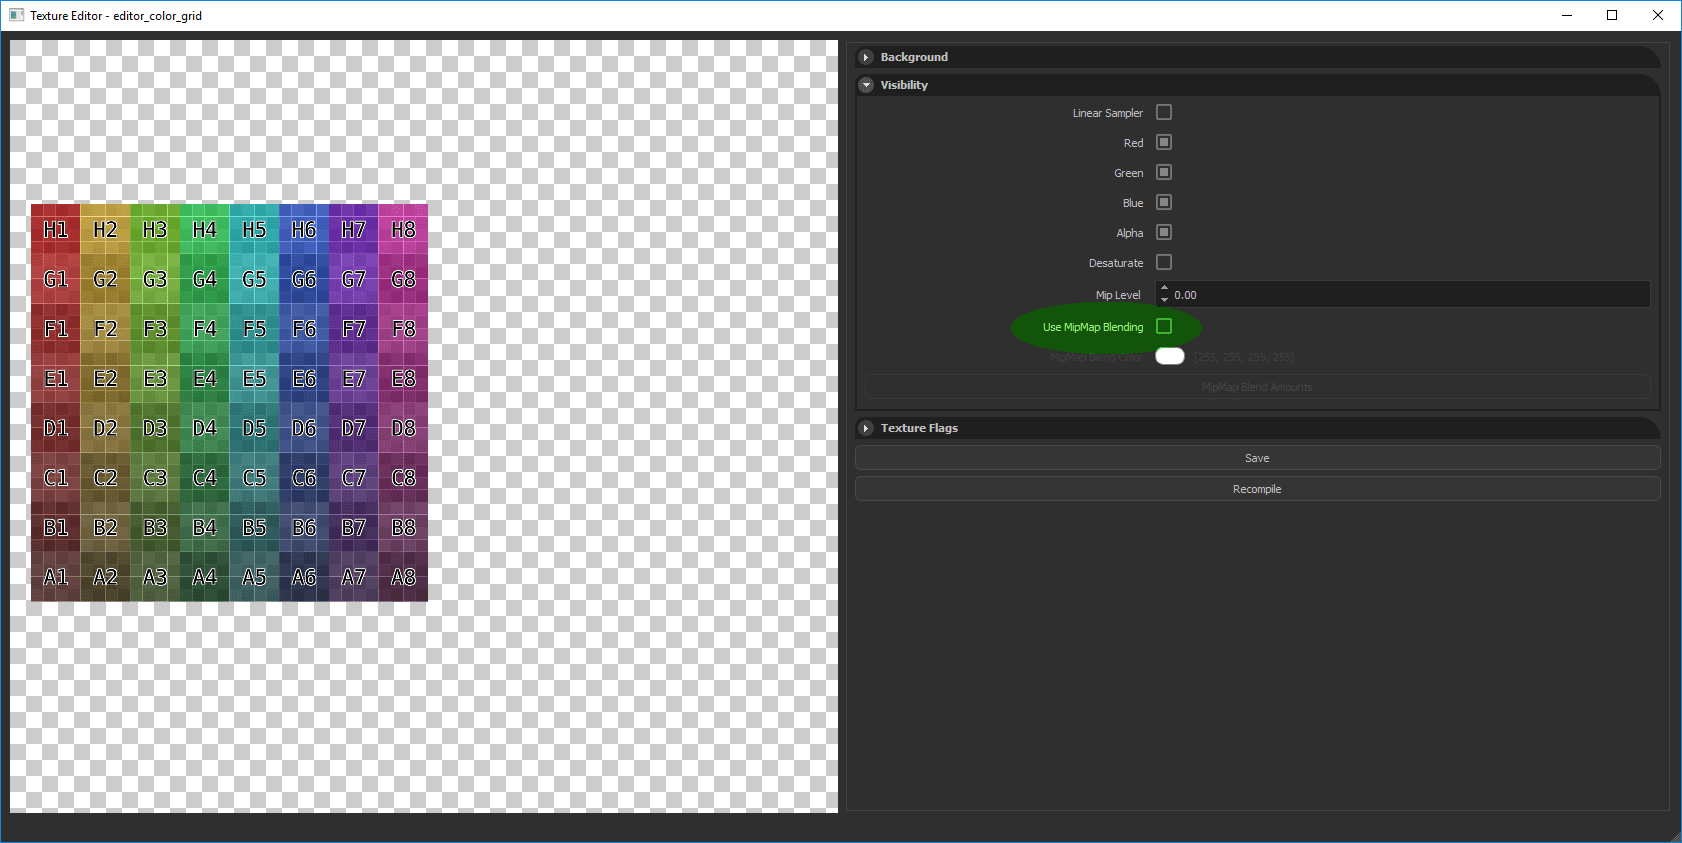1682x843 pixels.
Task: Click the G3 cell in texture preview
Action: 155,279
